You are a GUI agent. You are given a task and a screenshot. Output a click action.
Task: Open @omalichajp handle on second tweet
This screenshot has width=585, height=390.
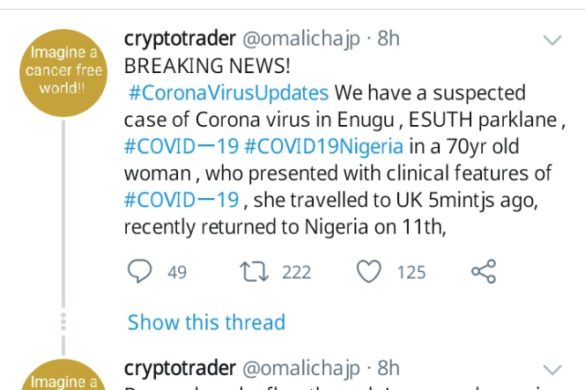click(x=301, y=369)
